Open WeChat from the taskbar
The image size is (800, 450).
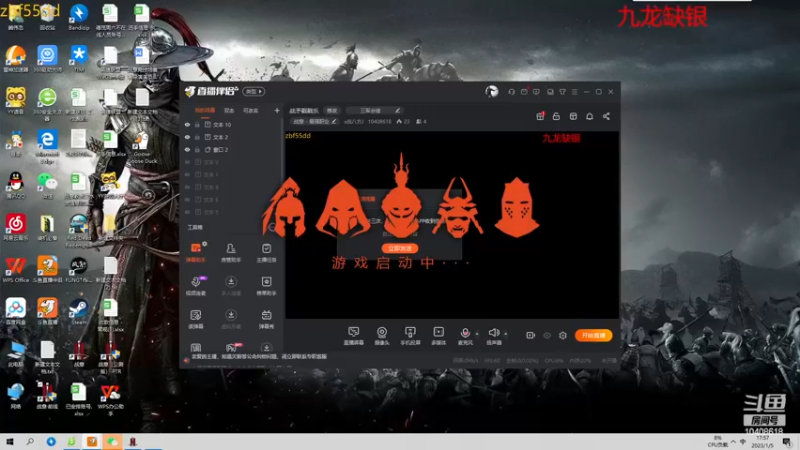tap(112, 442)
